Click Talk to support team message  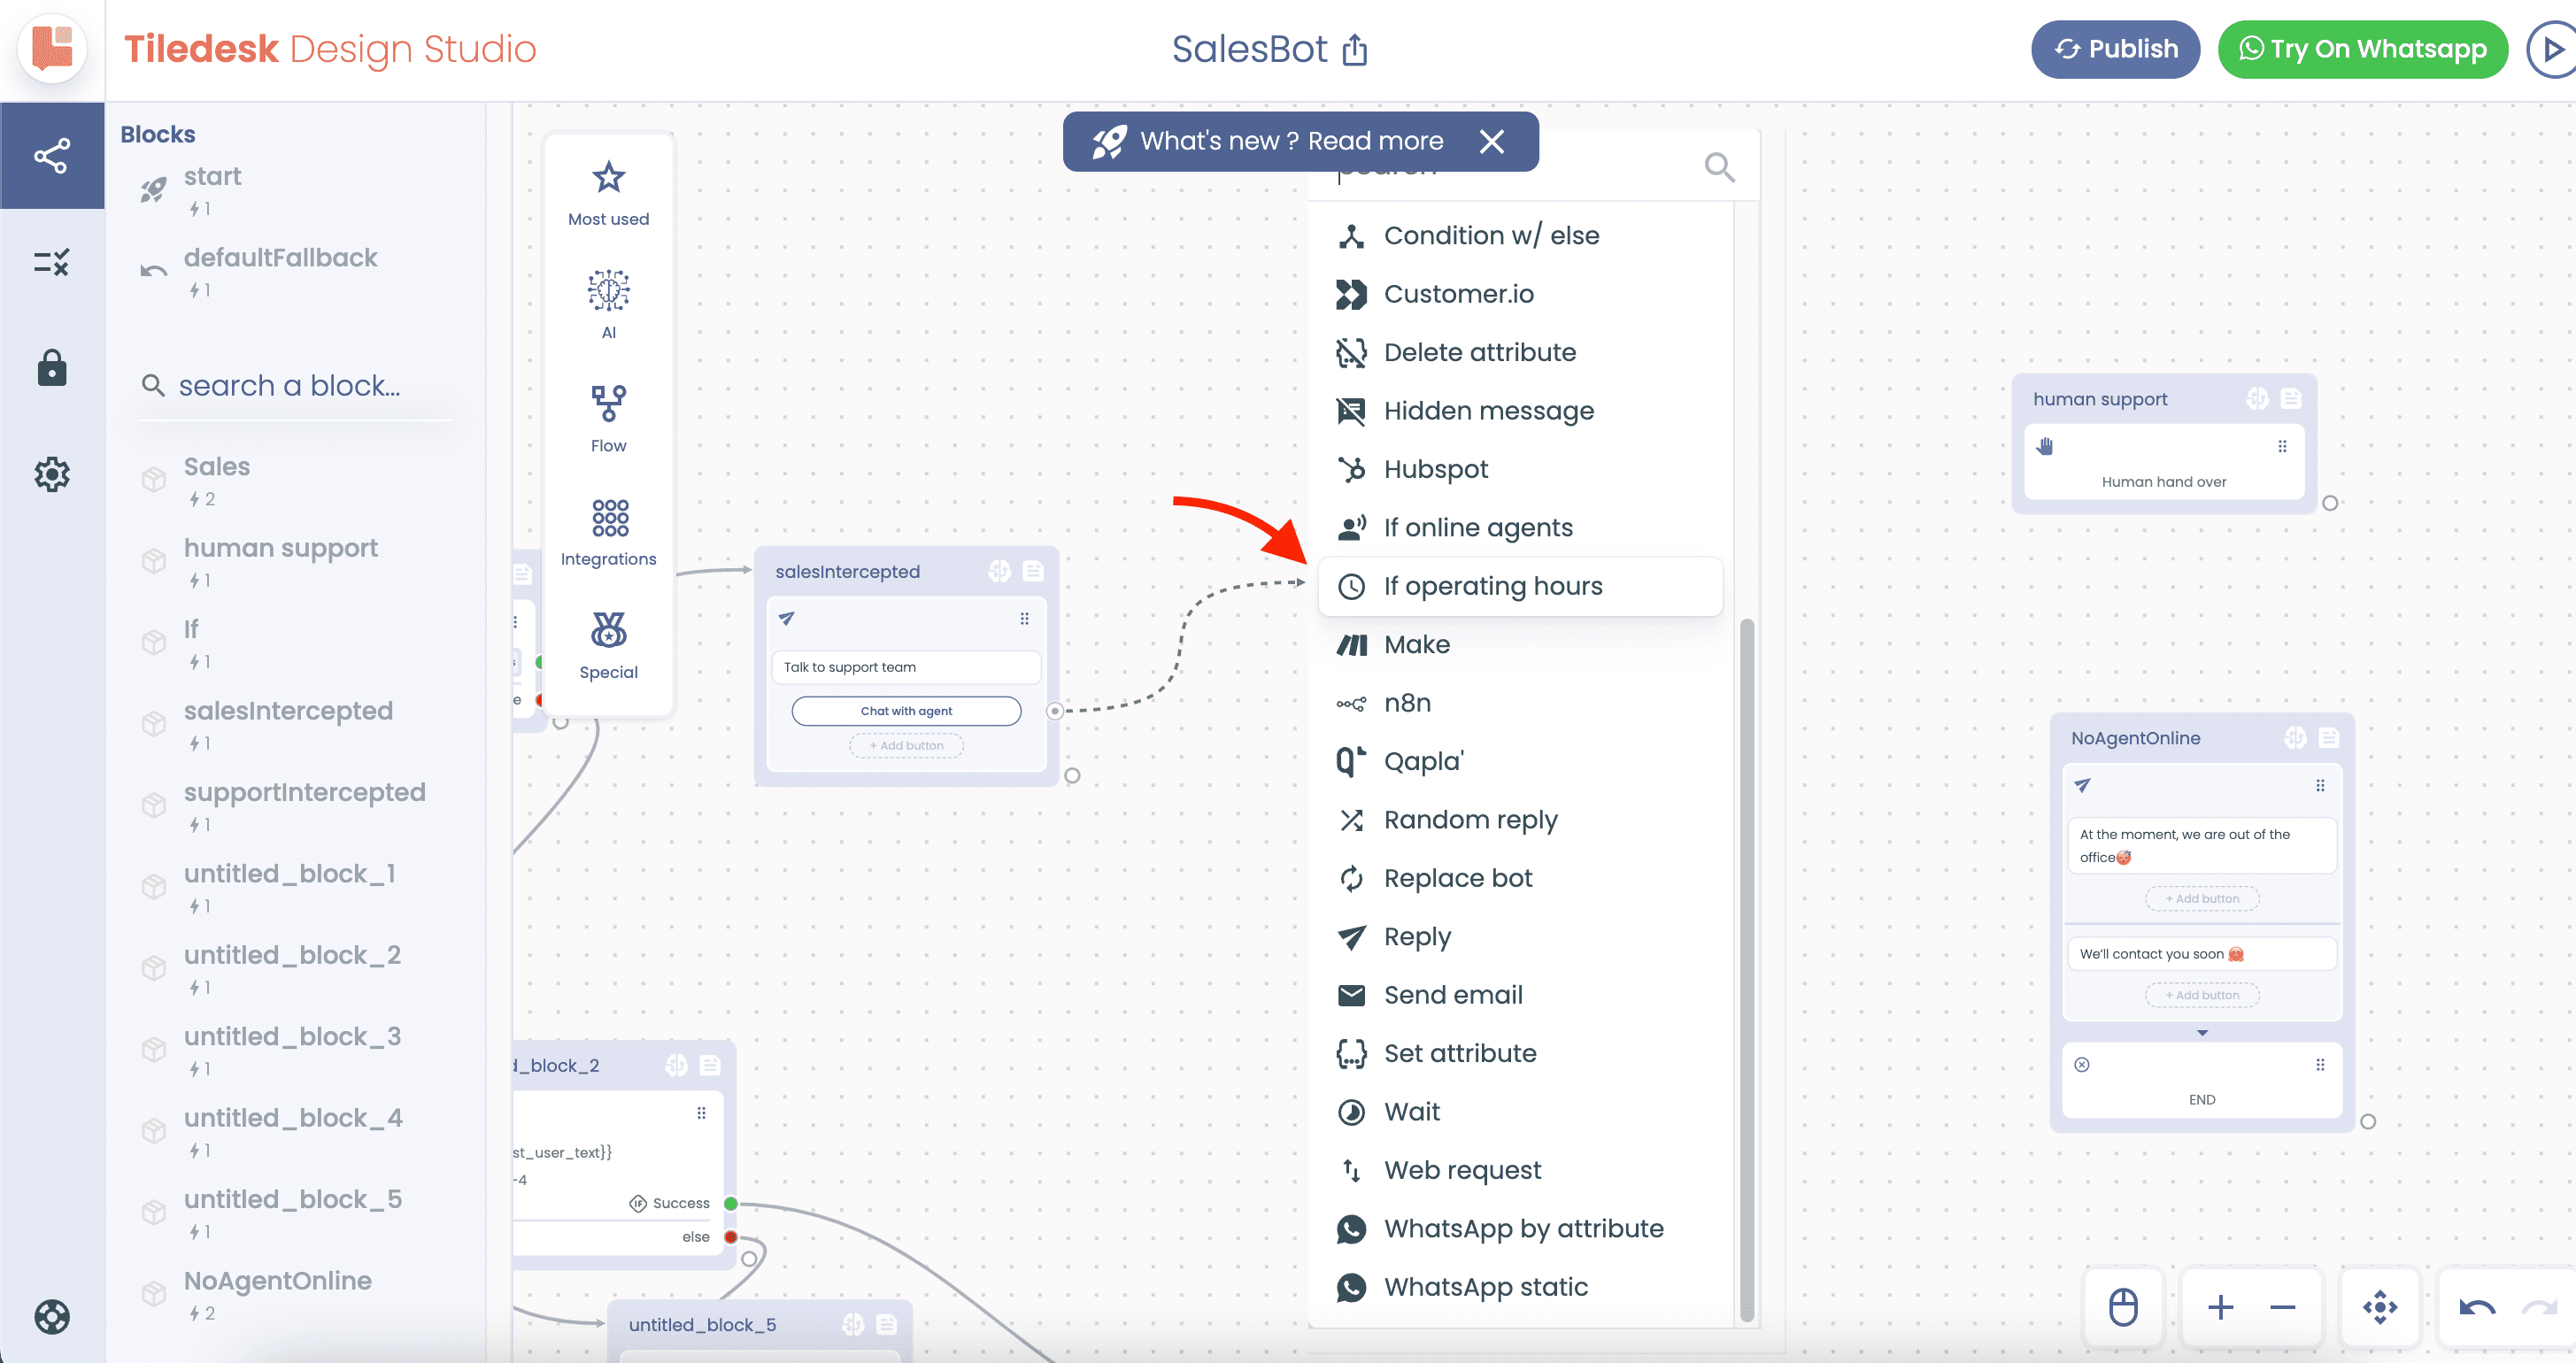[x=906, y=667]
